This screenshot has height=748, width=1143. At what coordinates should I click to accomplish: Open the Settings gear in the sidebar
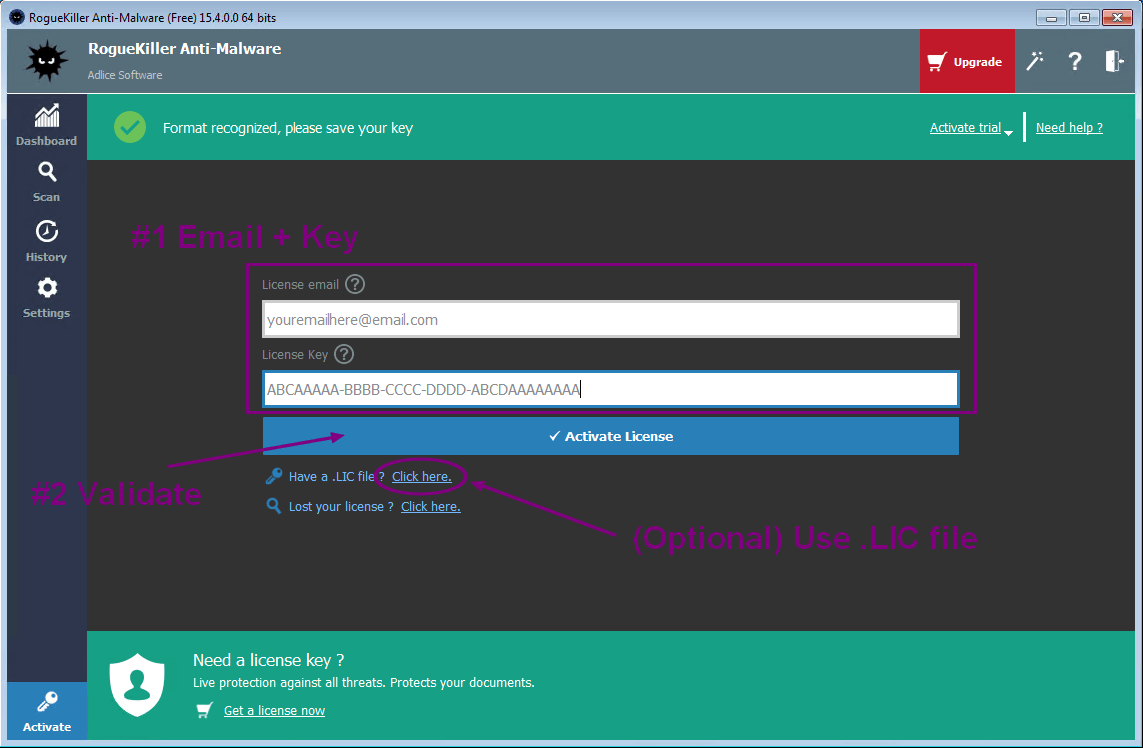click(x=46, y=297)
